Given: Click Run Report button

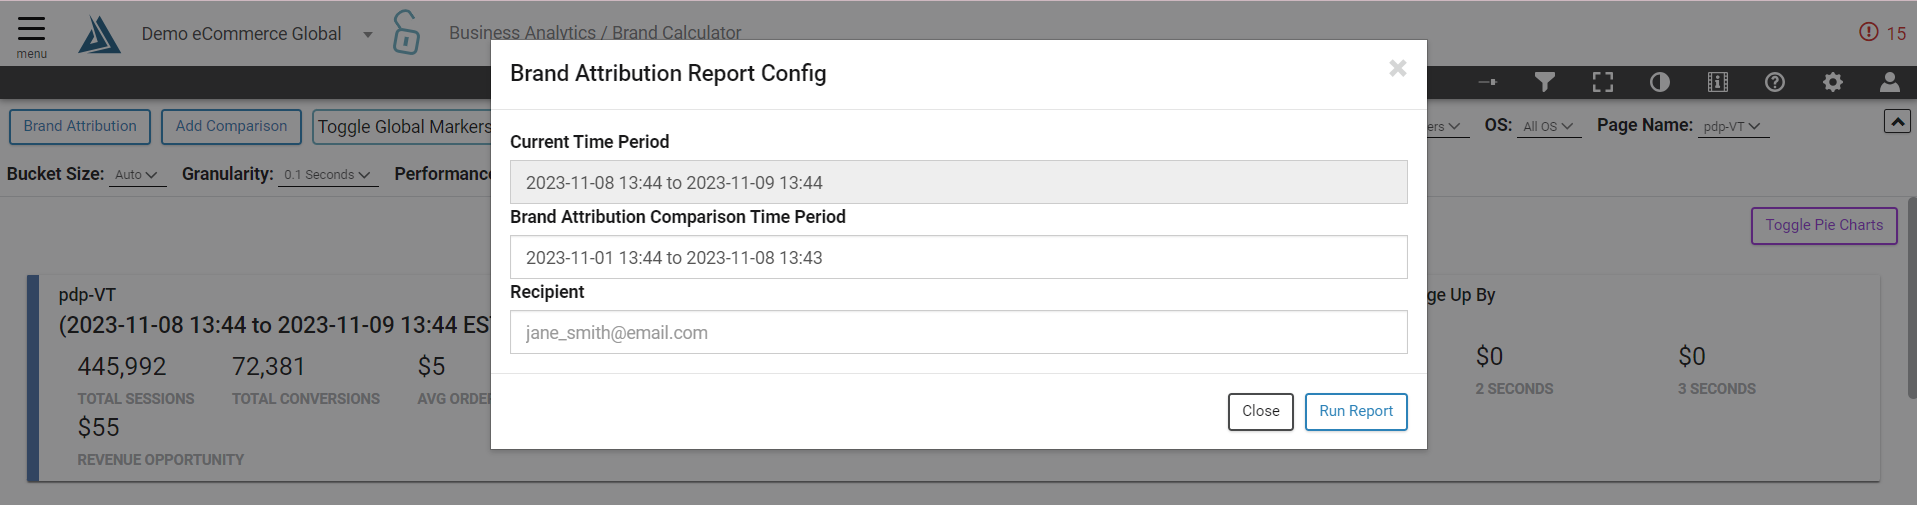Looking at the screenshot, I should [1355, 412].
